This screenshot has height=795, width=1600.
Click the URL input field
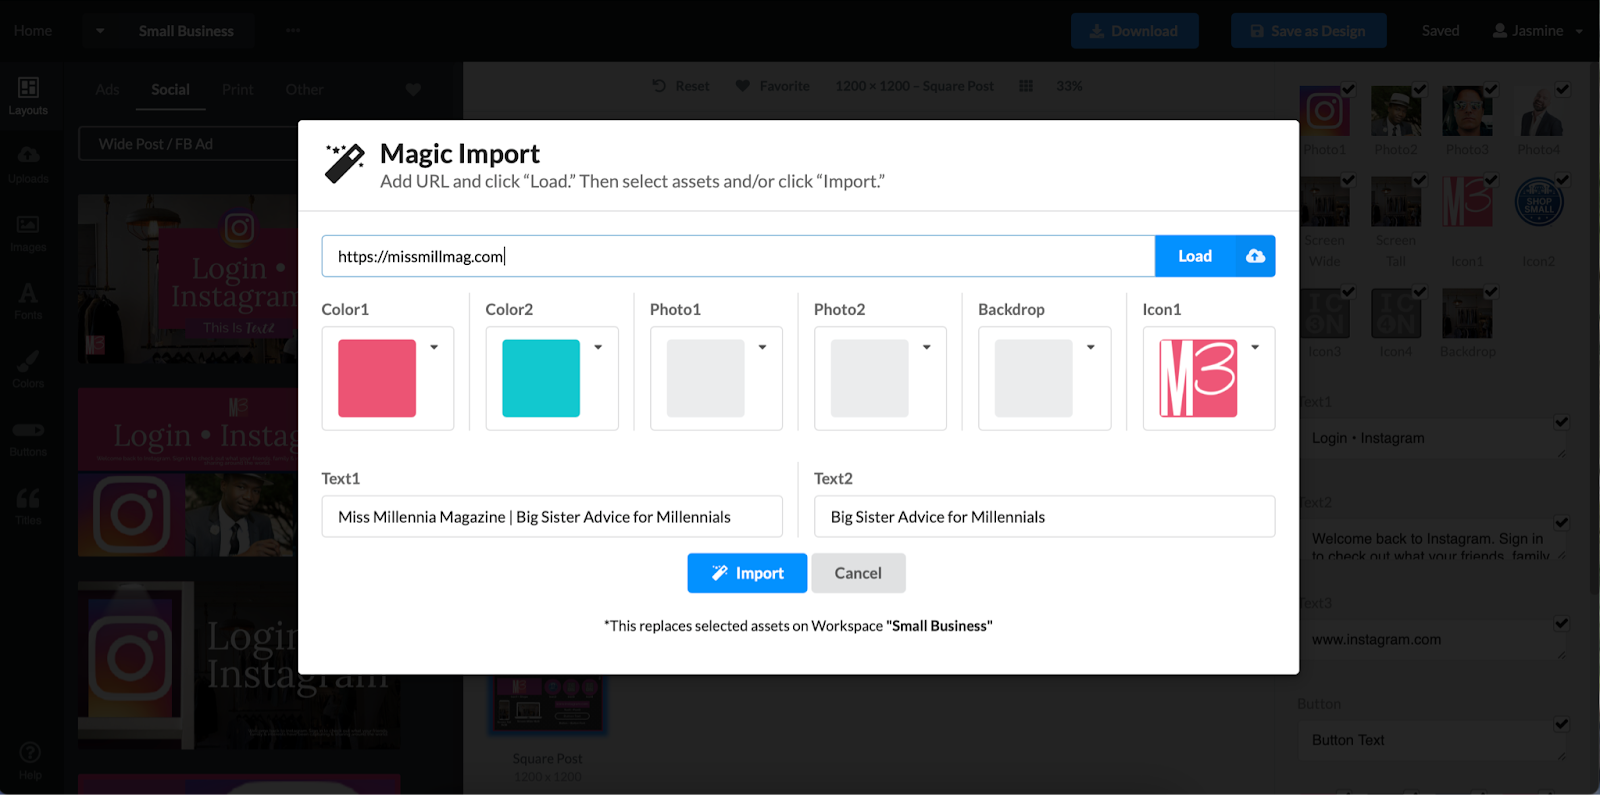(x=738, y=256)
